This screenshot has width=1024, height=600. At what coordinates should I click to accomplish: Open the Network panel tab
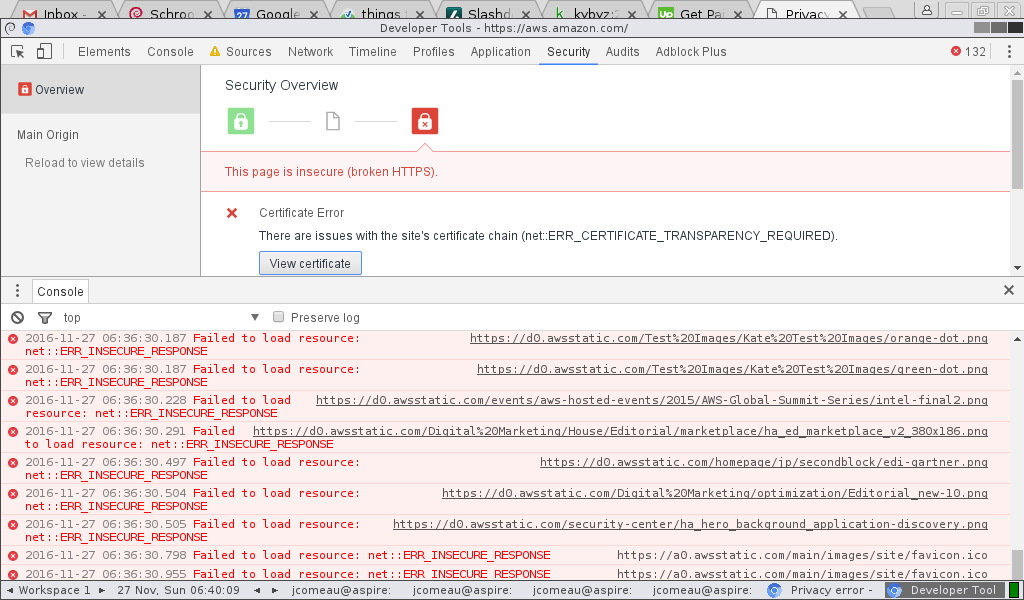pyautogui.click(x=310, y=52)
